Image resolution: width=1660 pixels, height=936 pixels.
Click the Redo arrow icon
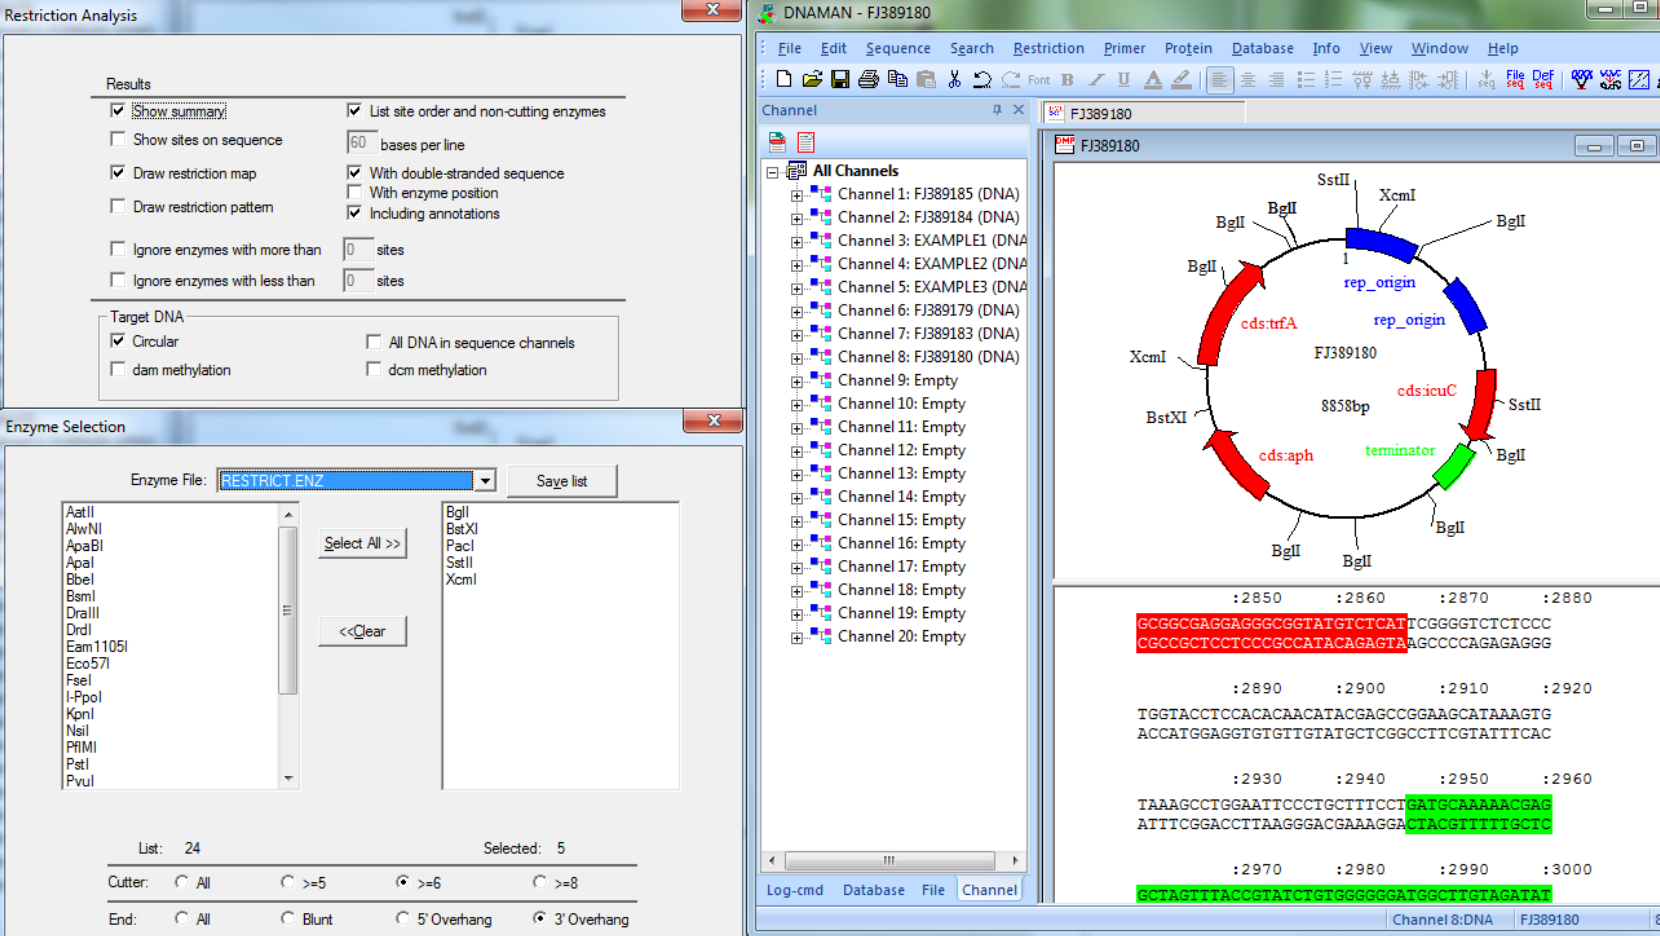click(1011, 79)
